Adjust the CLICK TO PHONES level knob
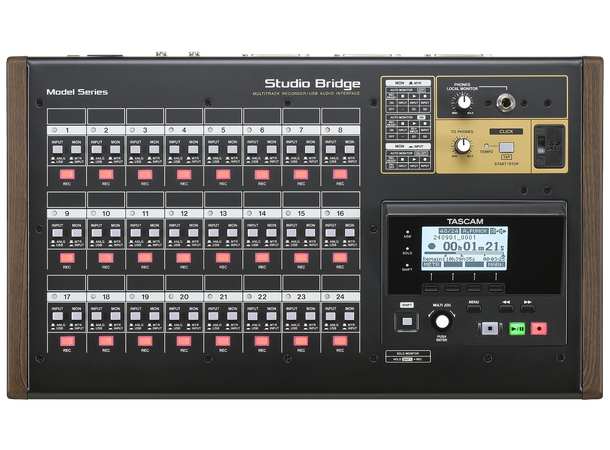 pyautogui.click(x=463, y=146)
